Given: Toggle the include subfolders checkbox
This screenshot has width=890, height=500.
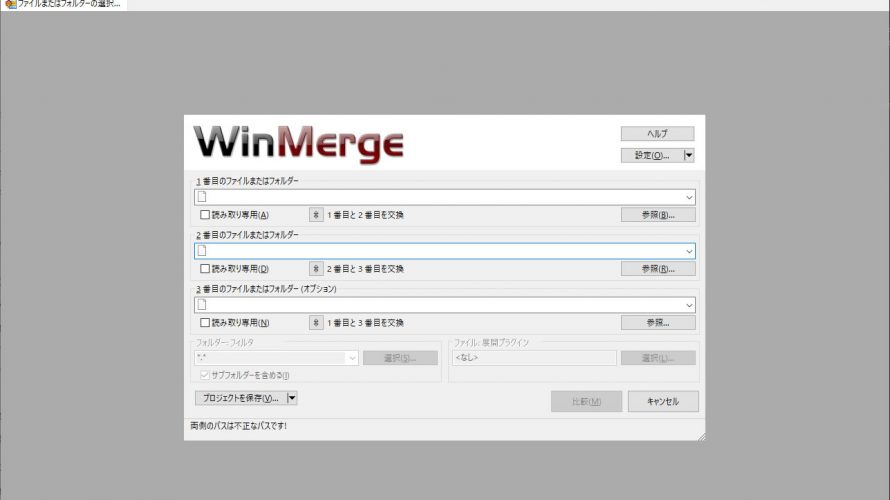Looking at the screenshot, I should [205, 375].
